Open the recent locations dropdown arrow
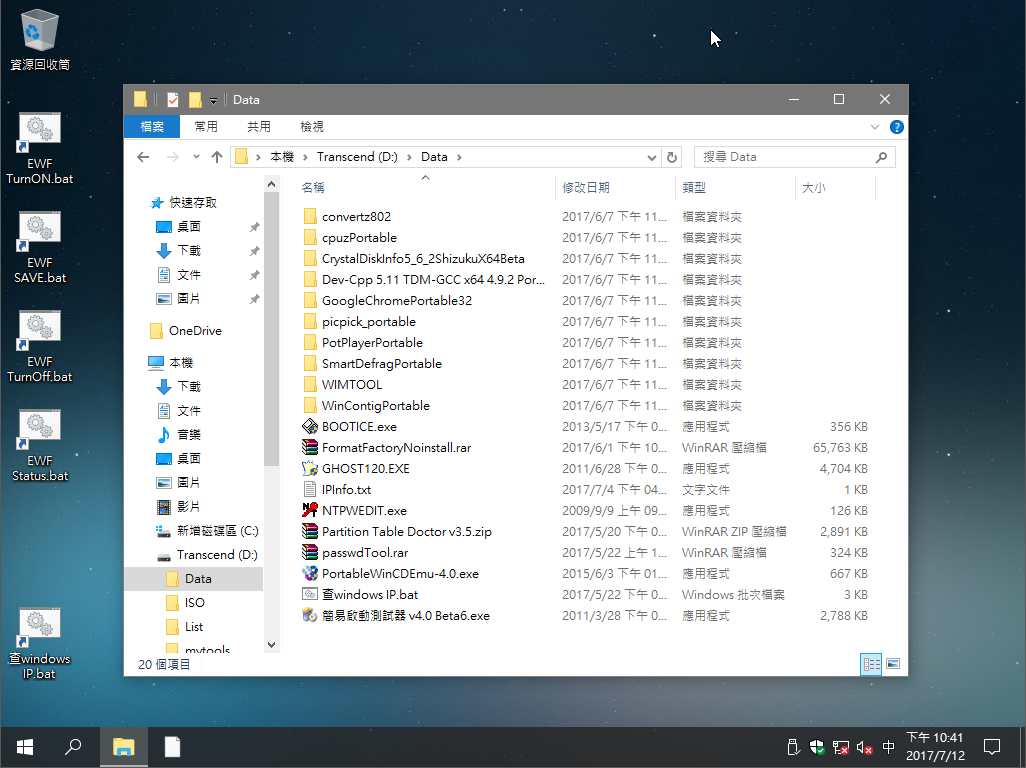This screenshot has width=1026, height=768. pyautogui.click(x=195, y=157)
